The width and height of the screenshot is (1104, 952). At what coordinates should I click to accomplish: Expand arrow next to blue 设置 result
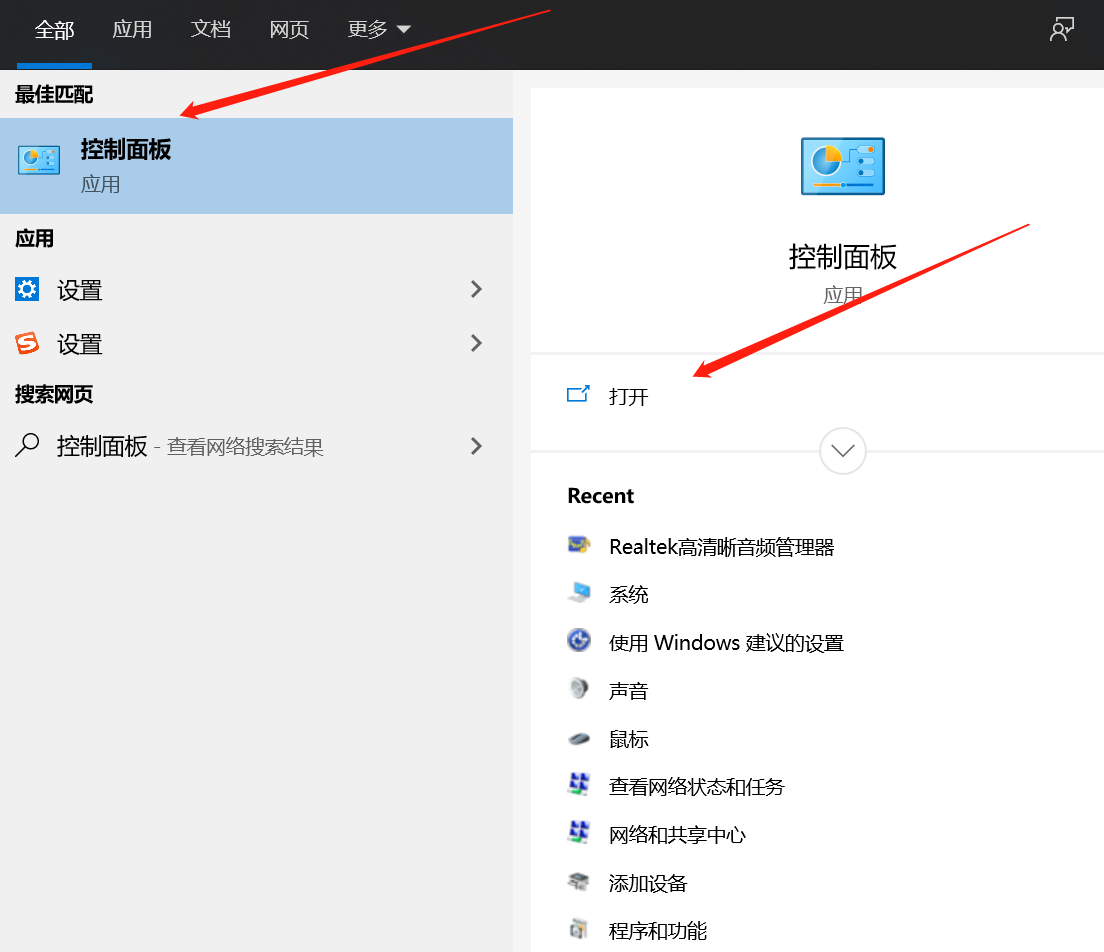476,290
